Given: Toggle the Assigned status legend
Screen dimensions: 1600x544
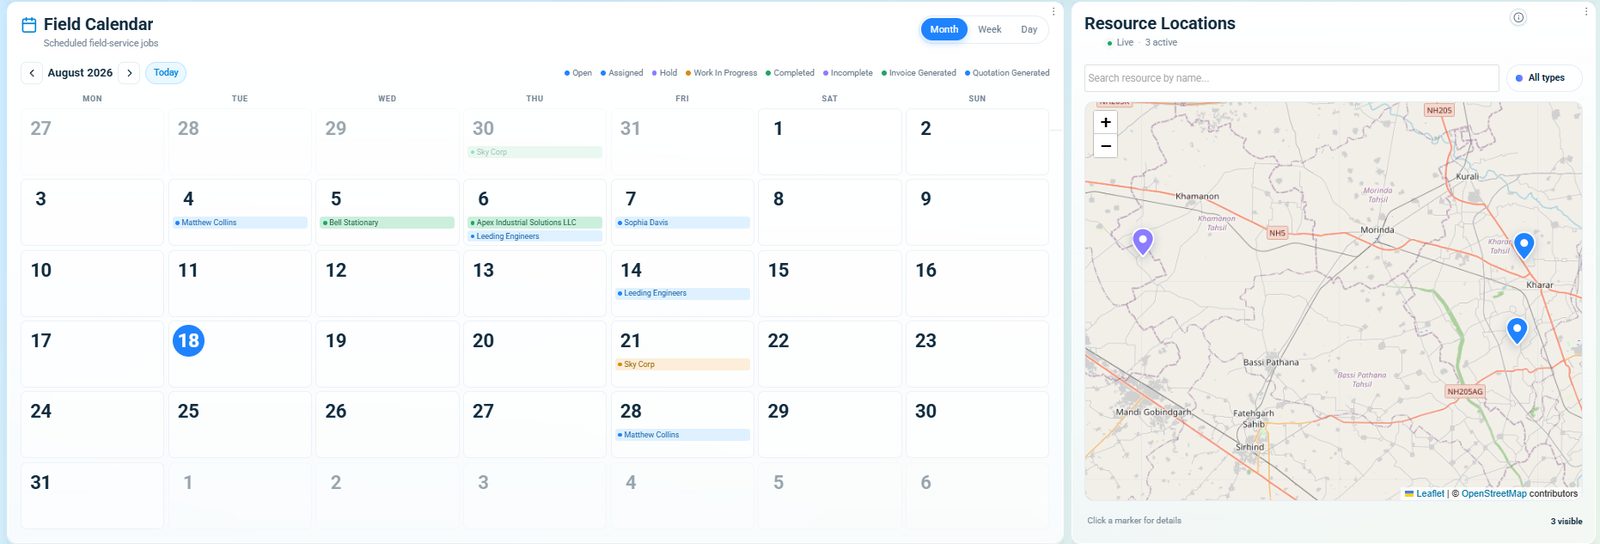Looking at the screenshot, I should 622,73.
